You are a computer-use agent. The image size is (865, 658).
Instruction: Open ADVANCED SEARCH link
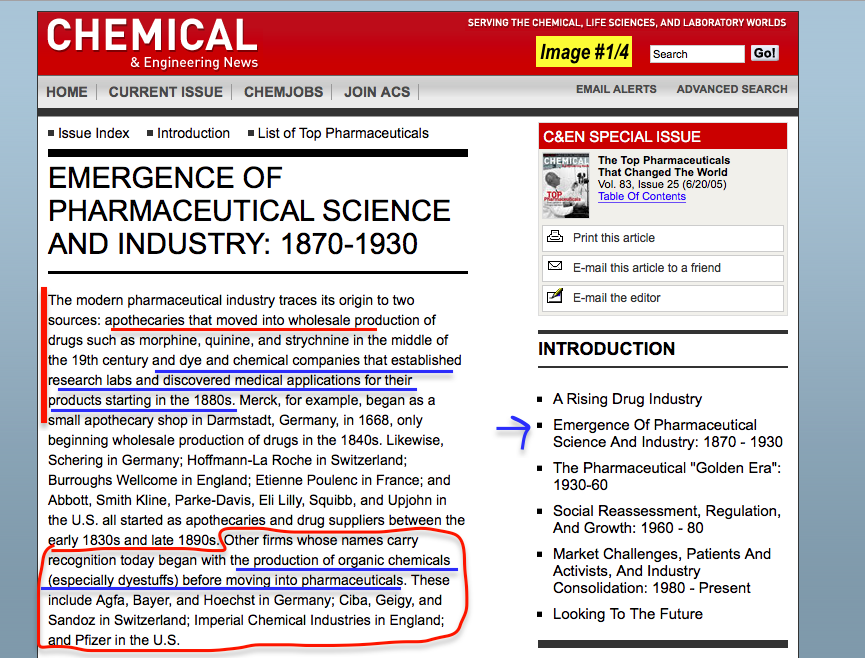click(x=732, y=89)
